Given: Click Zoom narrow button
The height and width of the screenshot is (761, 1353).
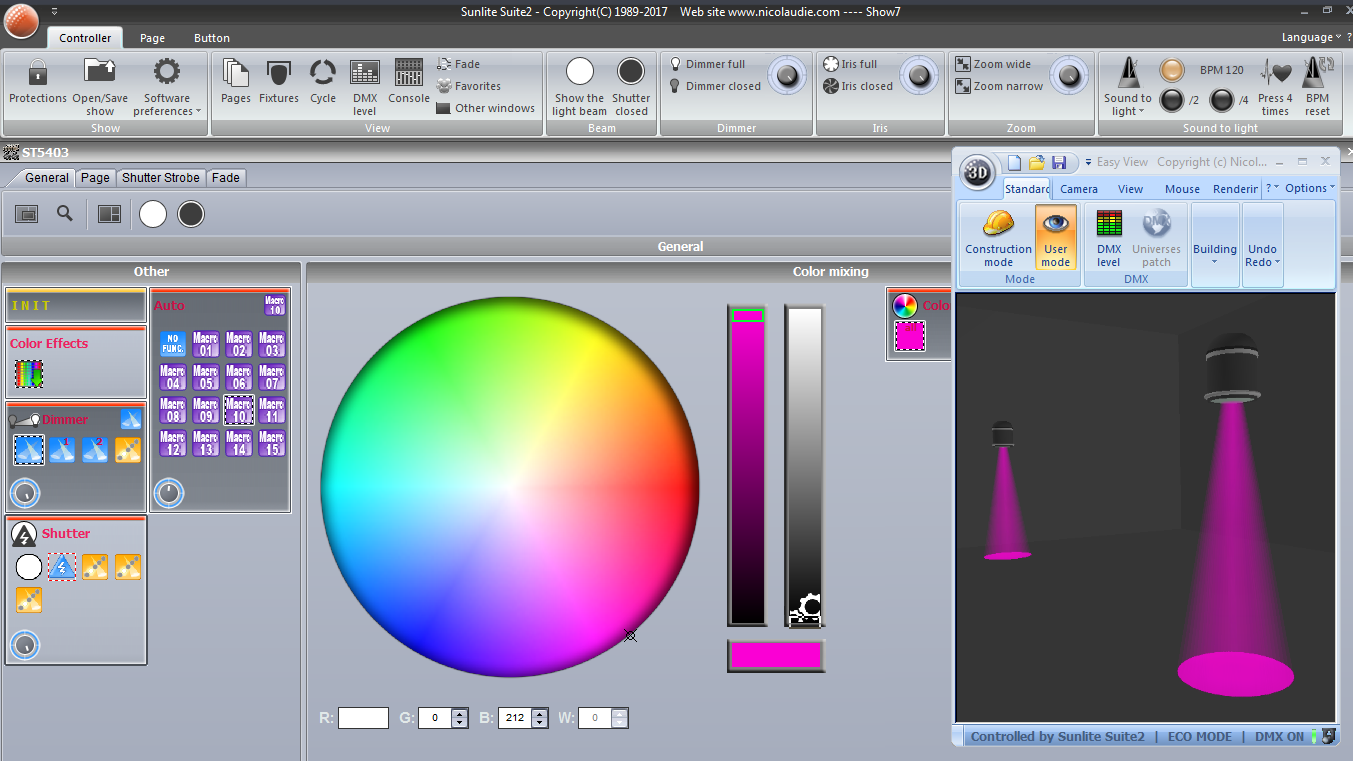Looking at the screenshot, I should [999, 86].
